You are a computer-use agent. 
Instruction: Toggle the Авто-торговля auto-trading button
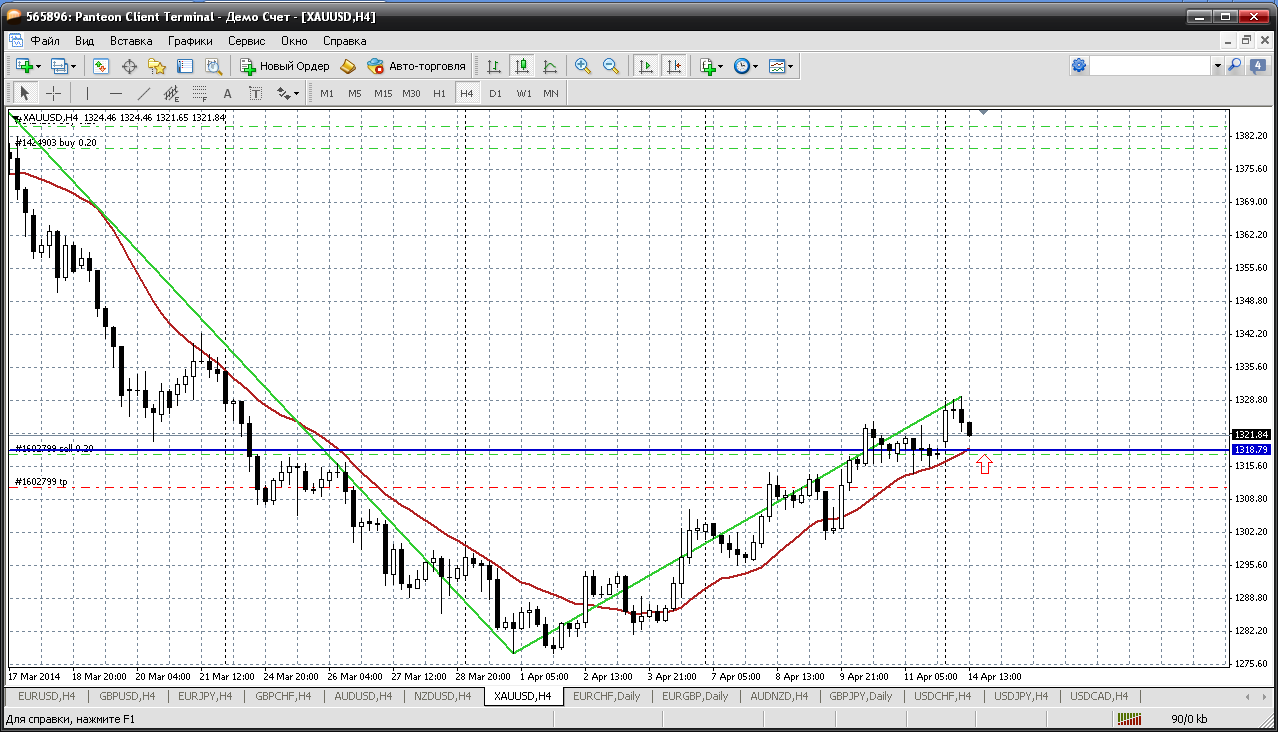point(416,66)
